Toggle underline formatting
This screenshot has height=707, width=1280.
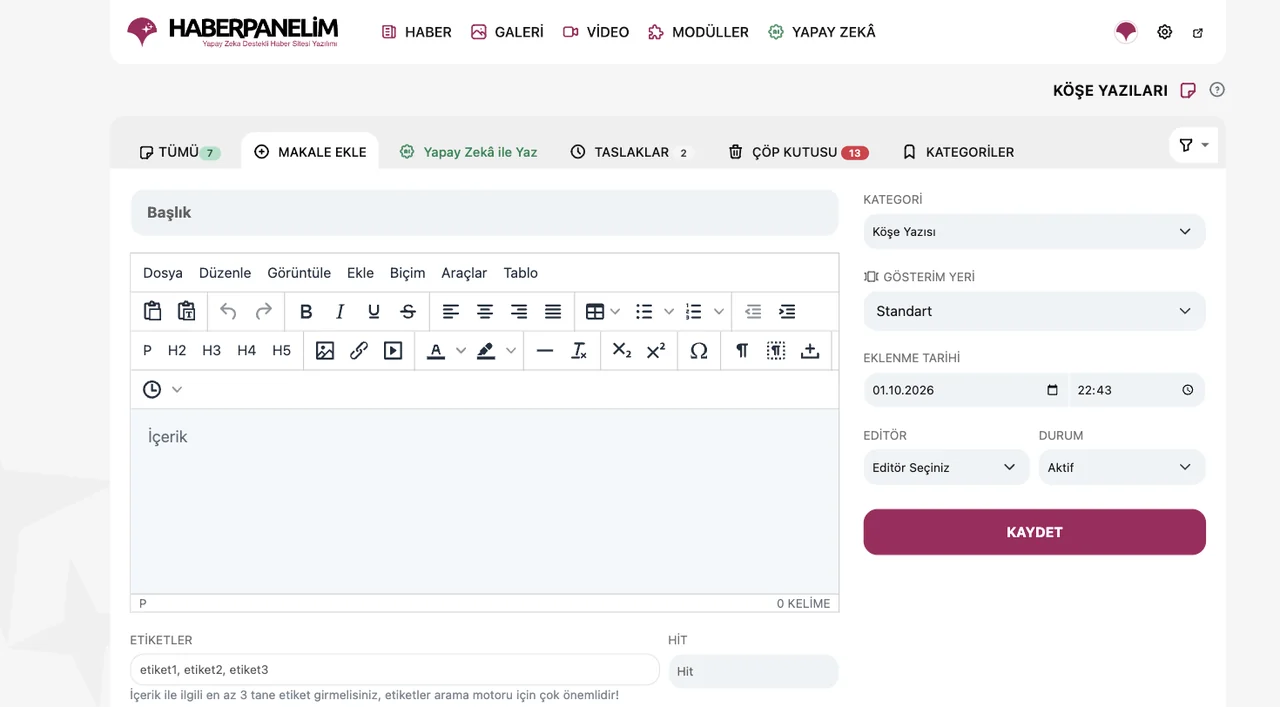click(x=374, y=311)
